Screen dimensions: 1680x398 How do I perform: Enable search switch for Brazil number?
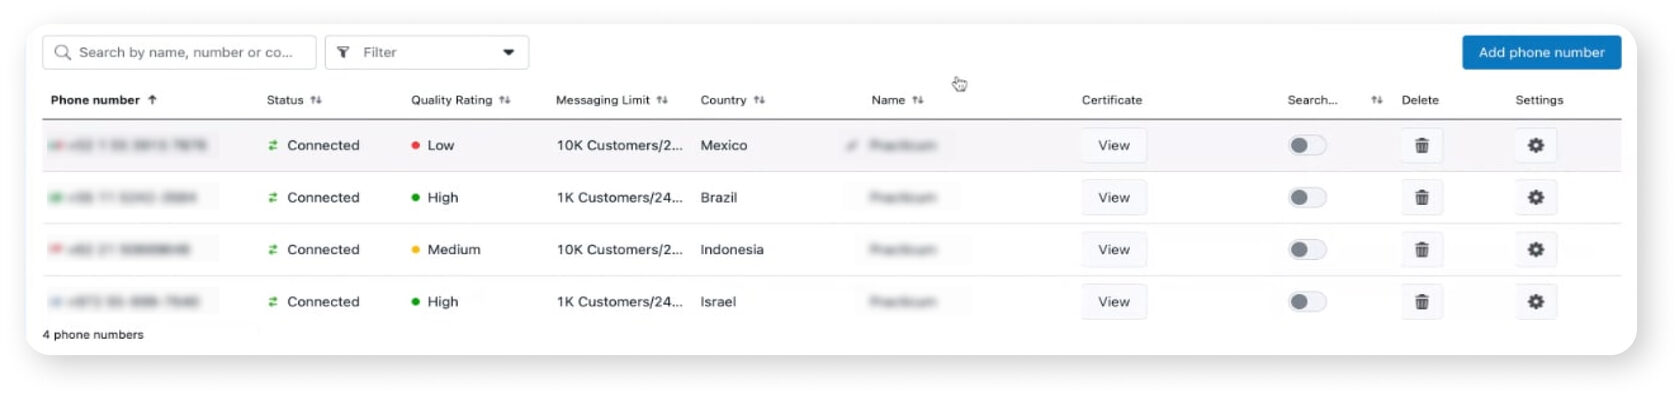coord(1307,197)
